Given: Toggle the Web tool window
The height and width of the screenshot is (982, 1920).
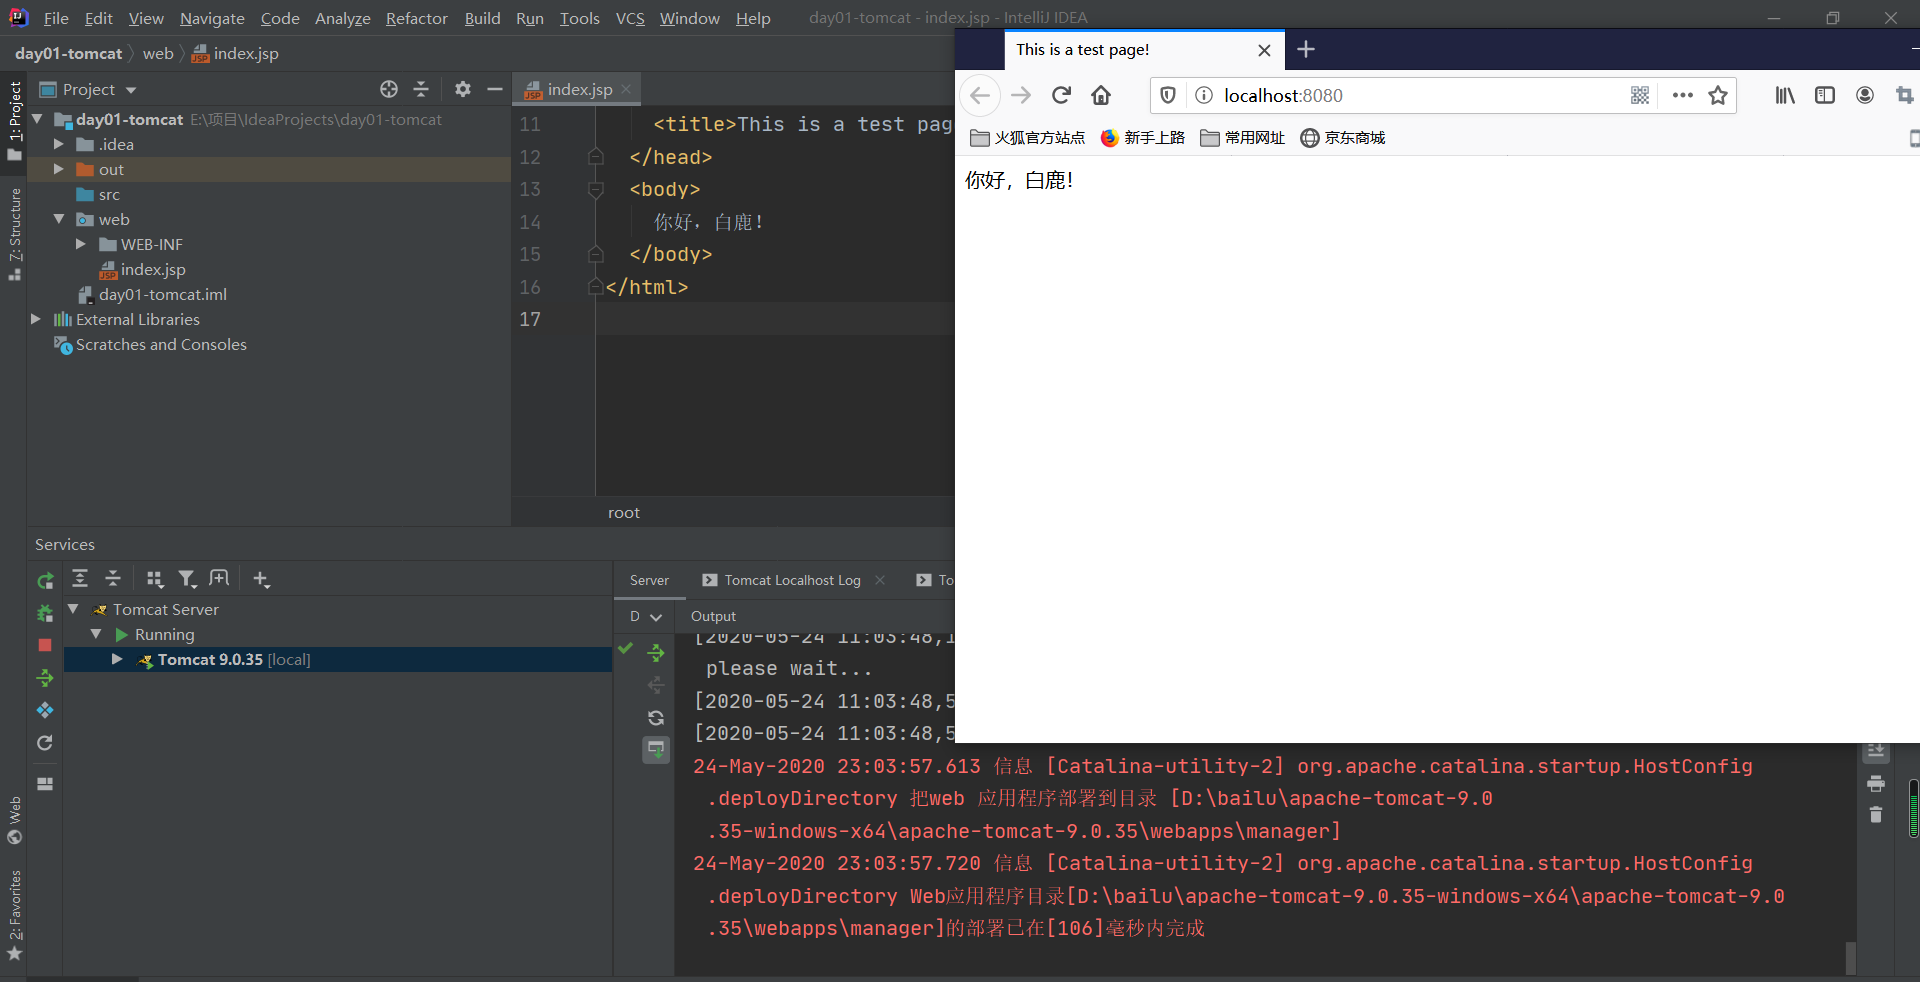Looking at the screenshot, I should (14, 820).
